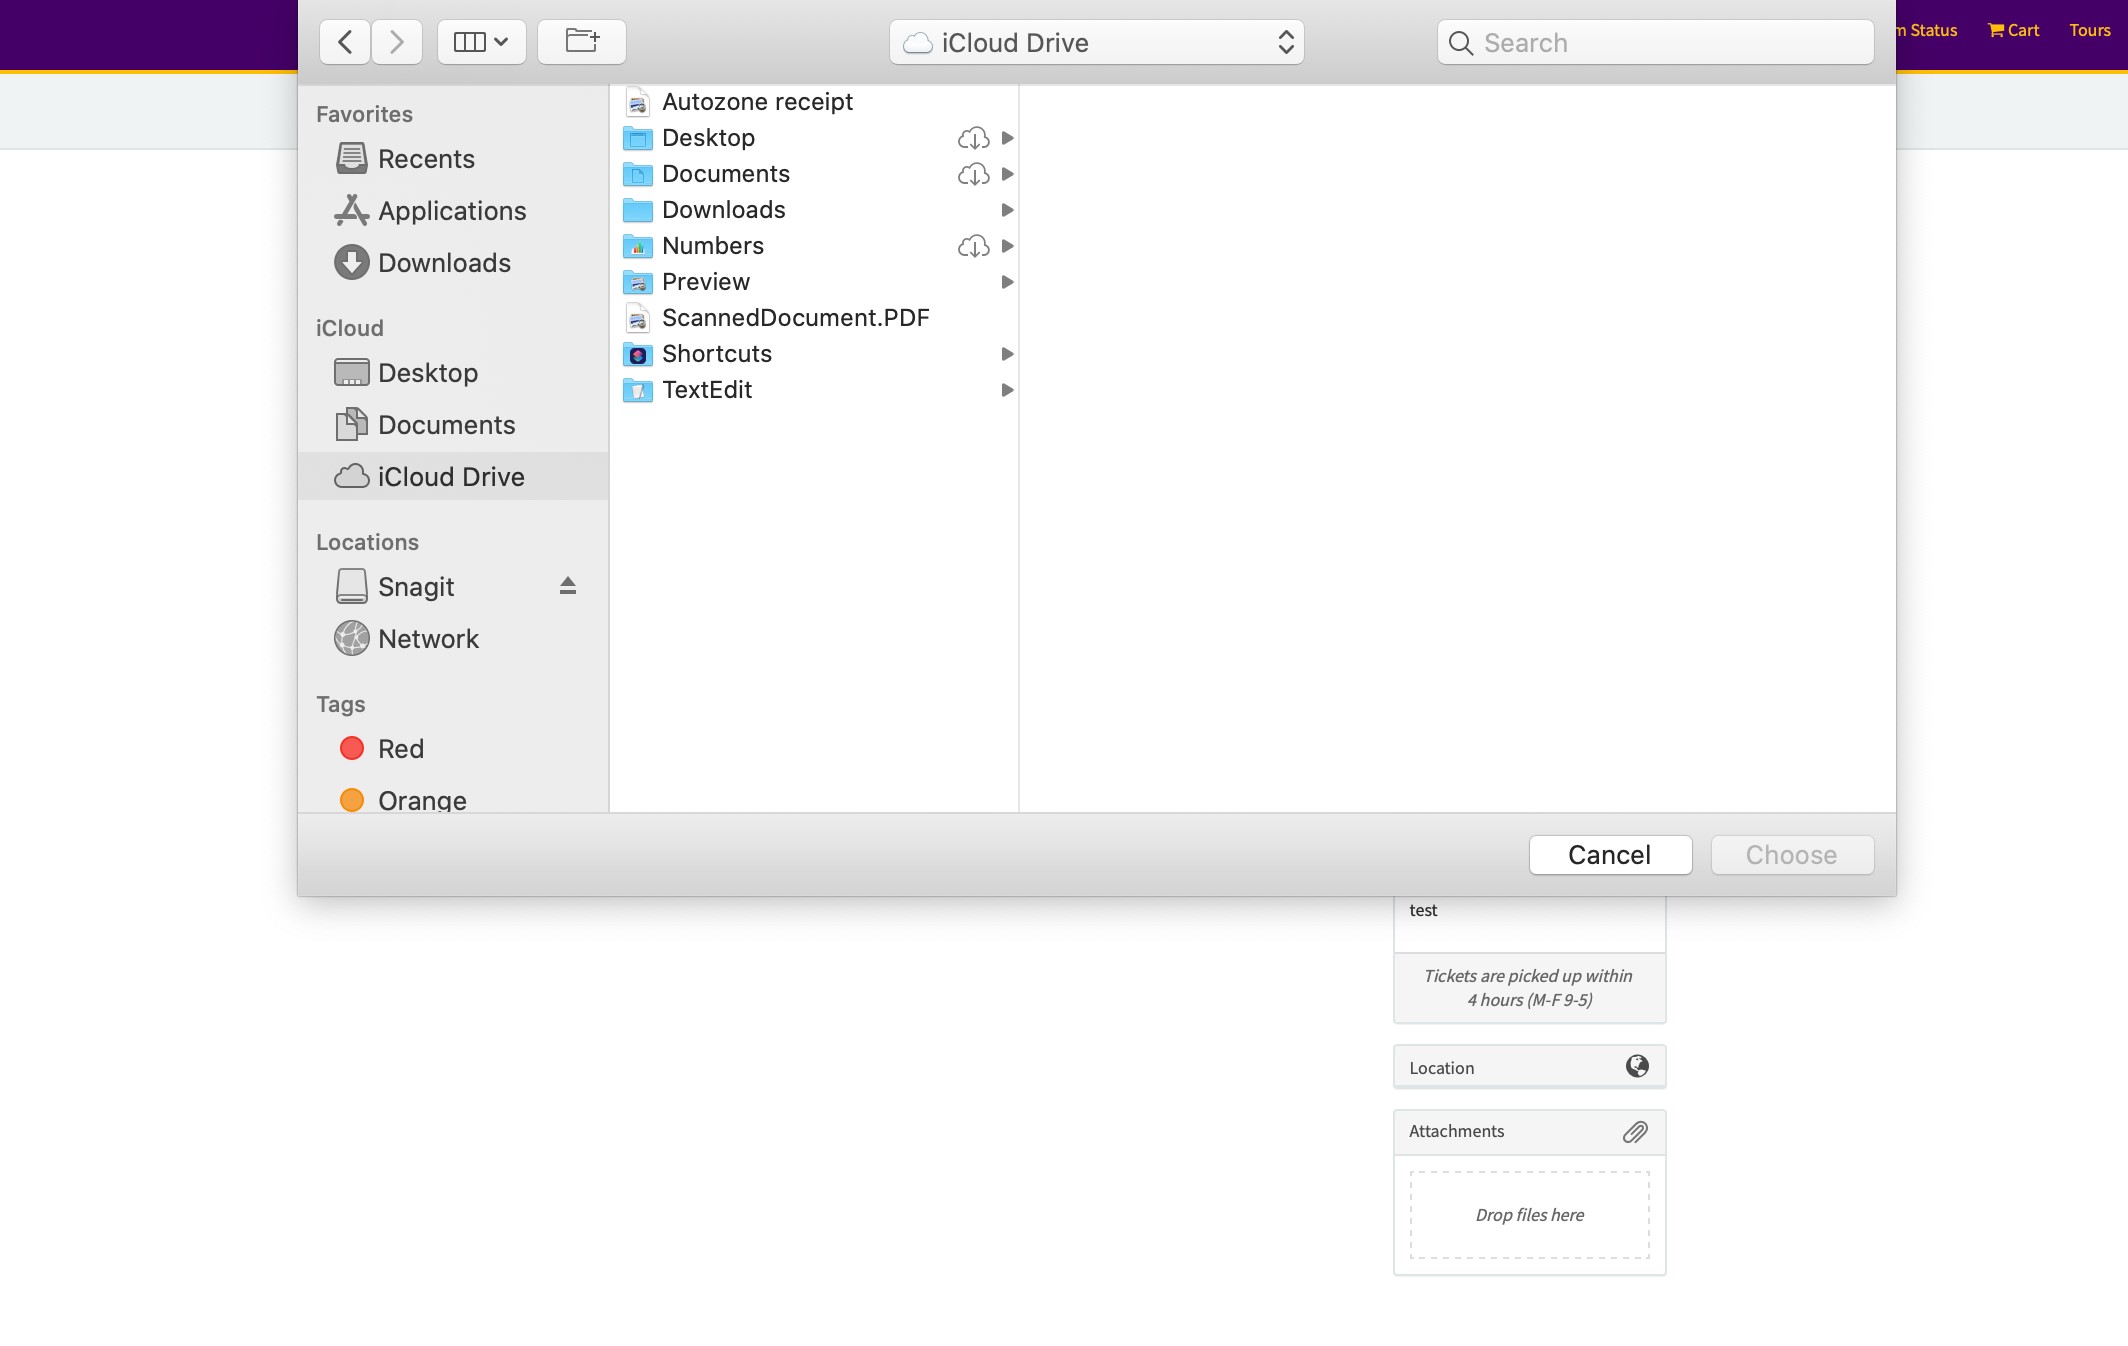Click the Search field
2128x1346 pixels.
[1655, 42]
